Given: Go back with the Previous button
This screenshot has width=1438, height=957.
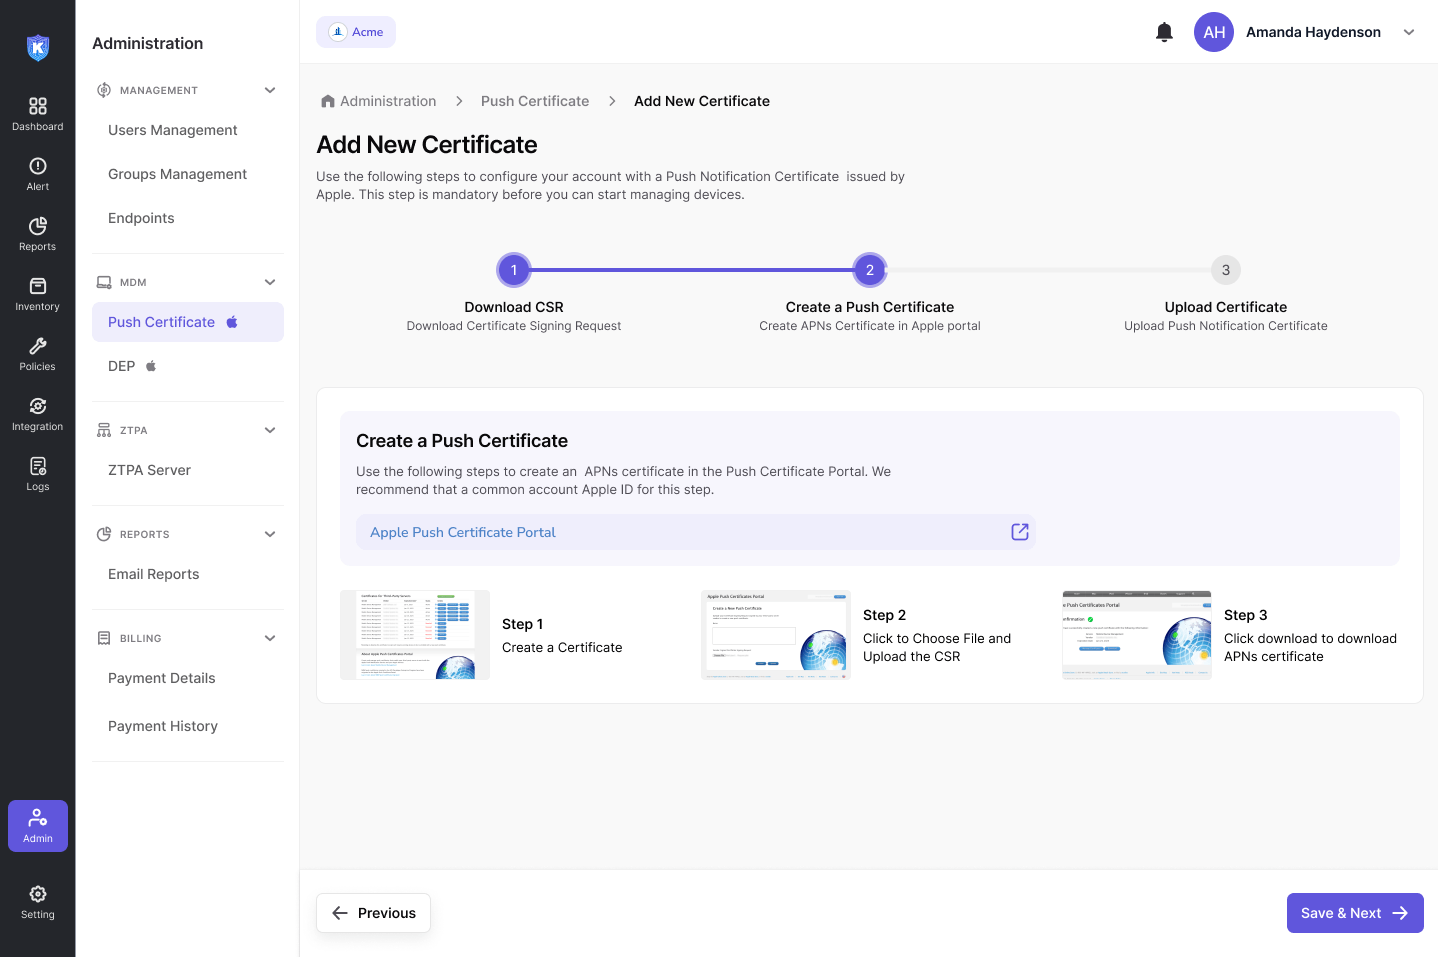Looking at the screenshot, I should 373,913.
